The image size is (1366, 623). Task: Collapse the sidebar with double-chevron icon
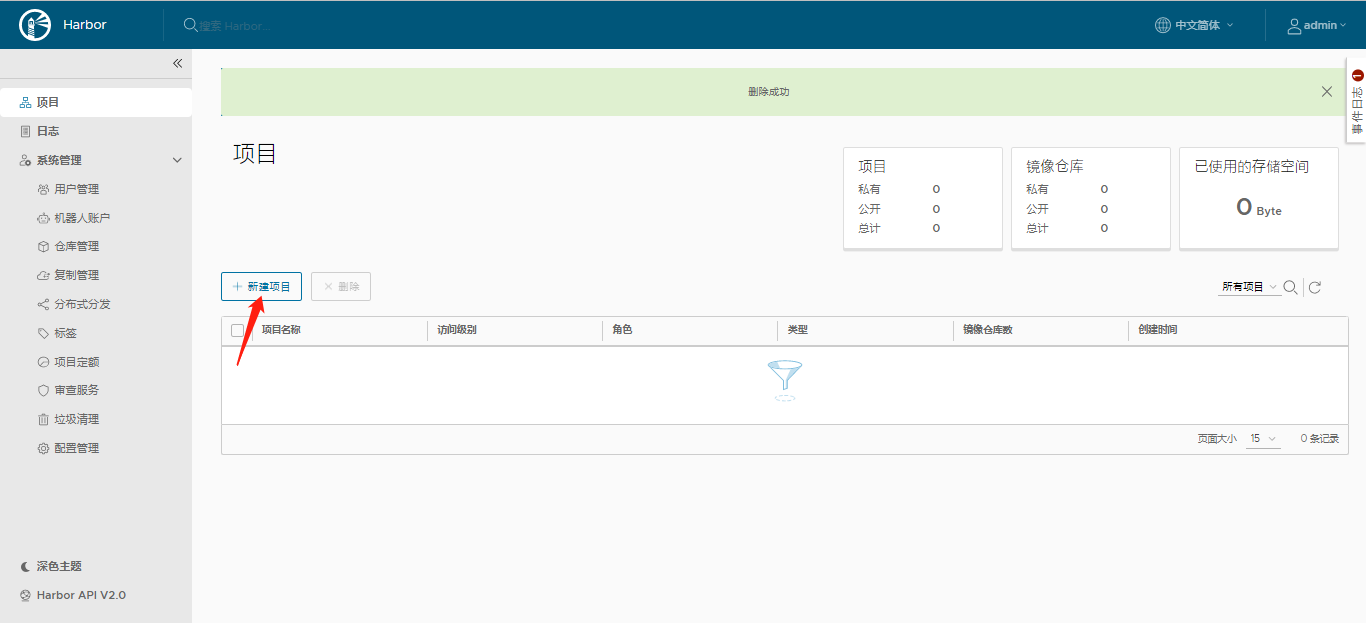click(x=177, y=63)
